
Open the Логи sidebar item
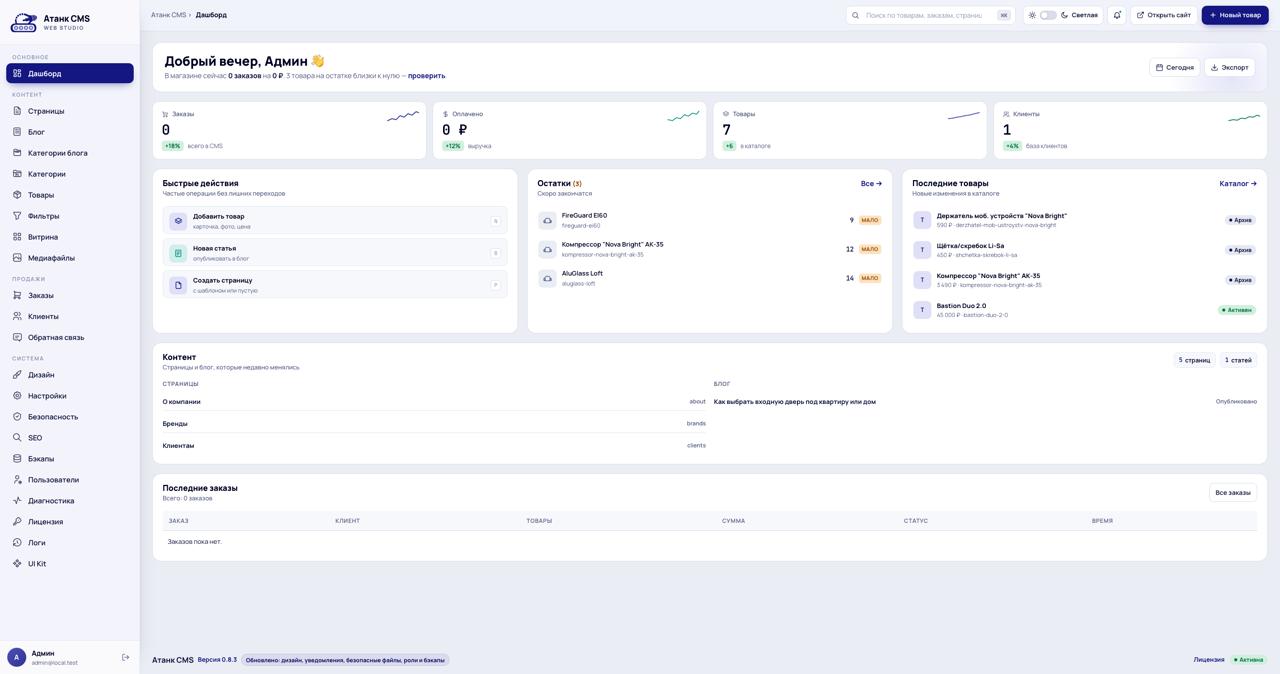pyautogui.click(x=70, y=543)
